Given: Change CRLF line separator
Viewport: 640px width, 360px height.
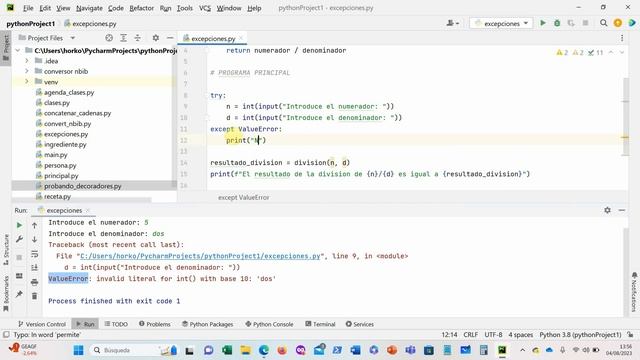Looking at the screenshot, I should coord(471,335).
